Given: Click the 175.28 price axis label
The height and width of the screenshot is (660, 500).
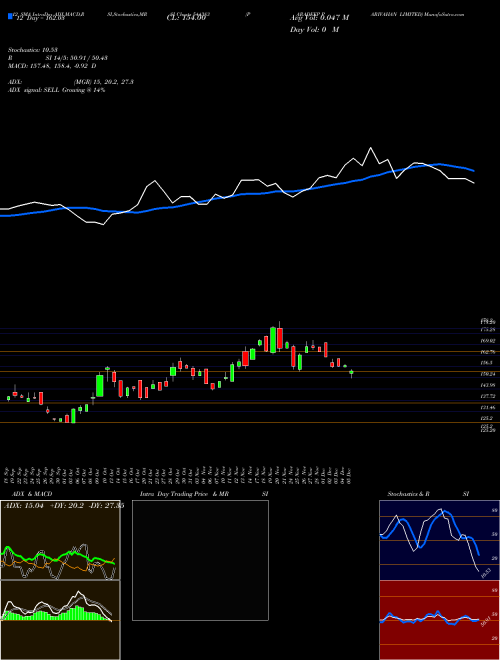Looking at the screenshot, I should (x=487, y=329).
